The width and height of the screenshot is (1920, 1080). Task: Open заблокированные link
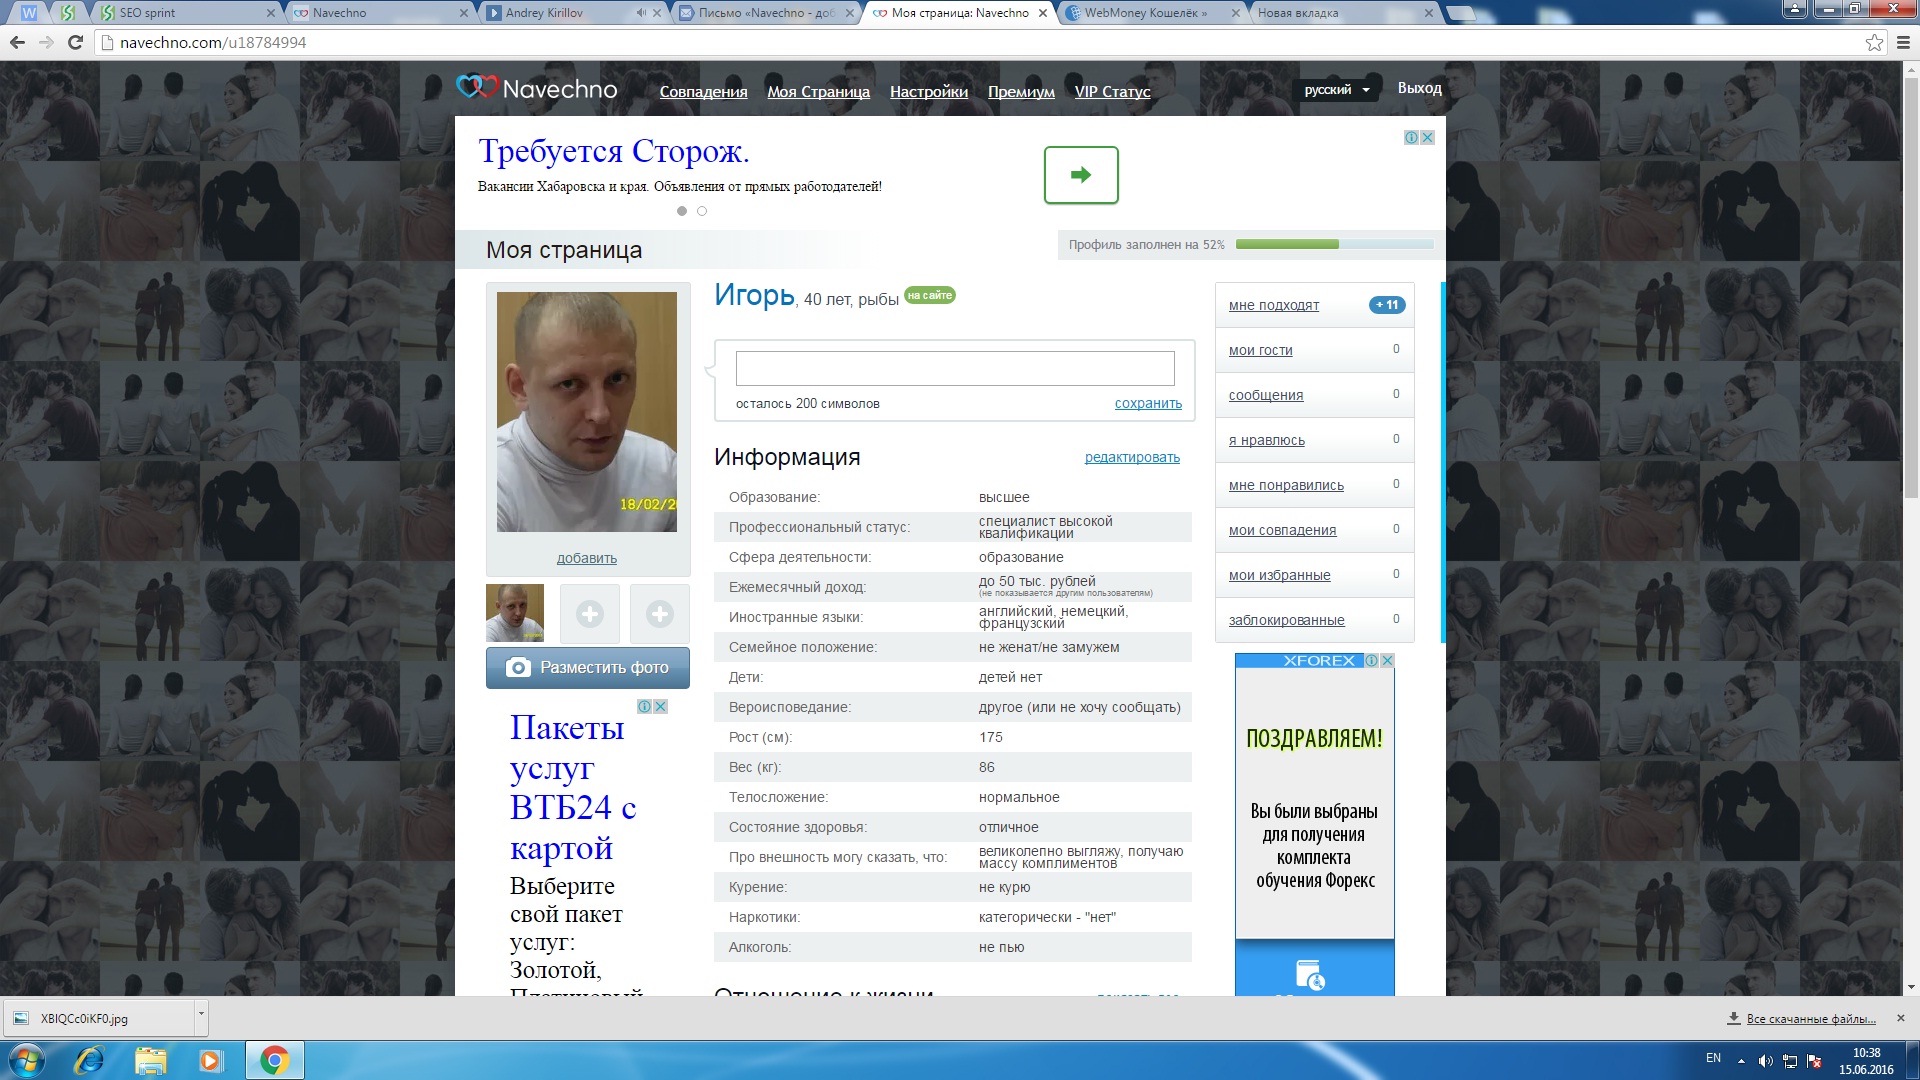coord(1286,620)
